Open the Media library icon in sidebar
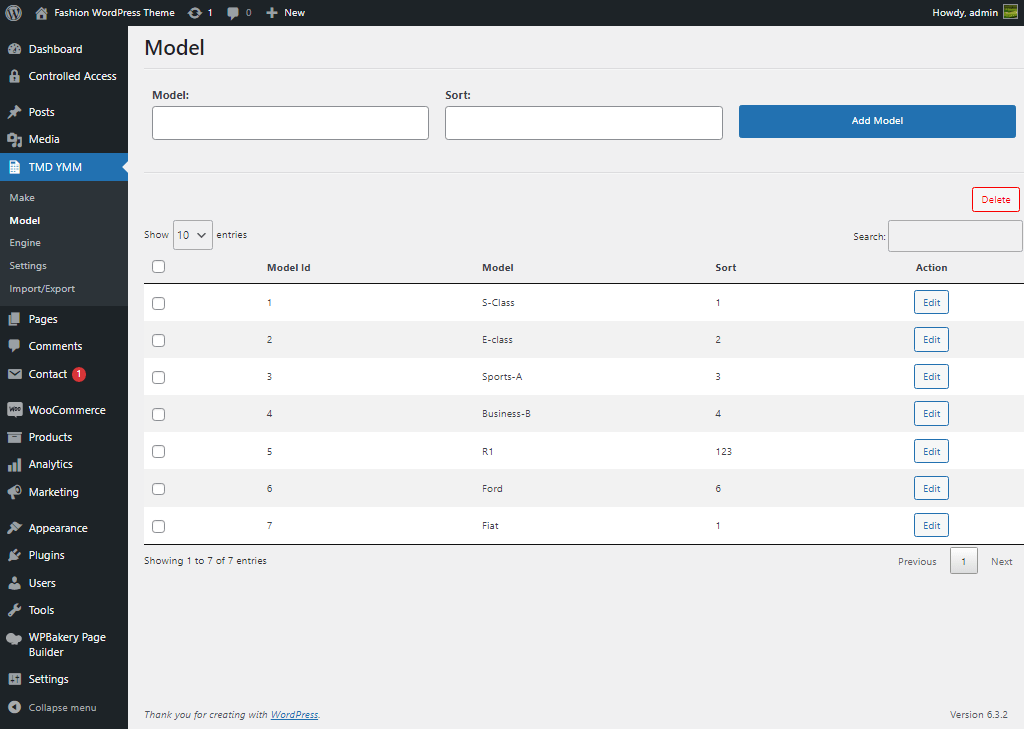Screen dimensions: 1024x729 (x=16, y=139)
